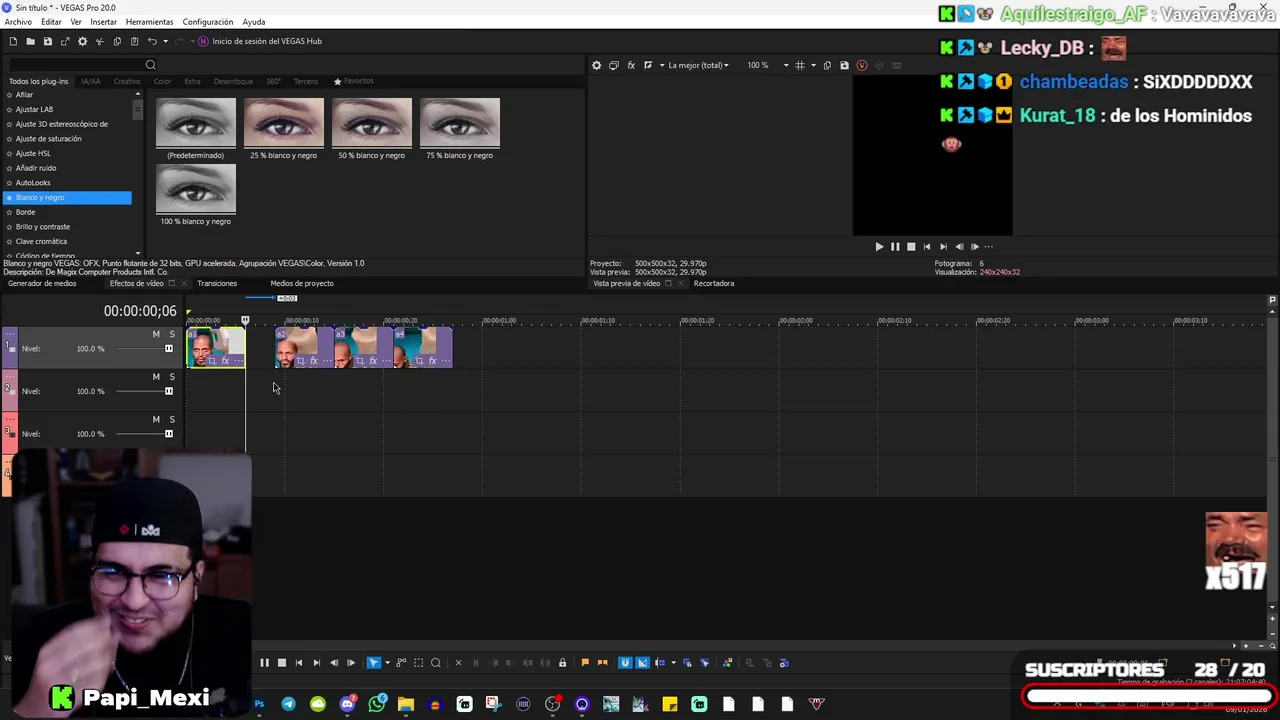Image resolution: width=1280 pixels, height=720 pixels.
Task: Switch to the Transiciones tab
Action: (x=217, y=283)
